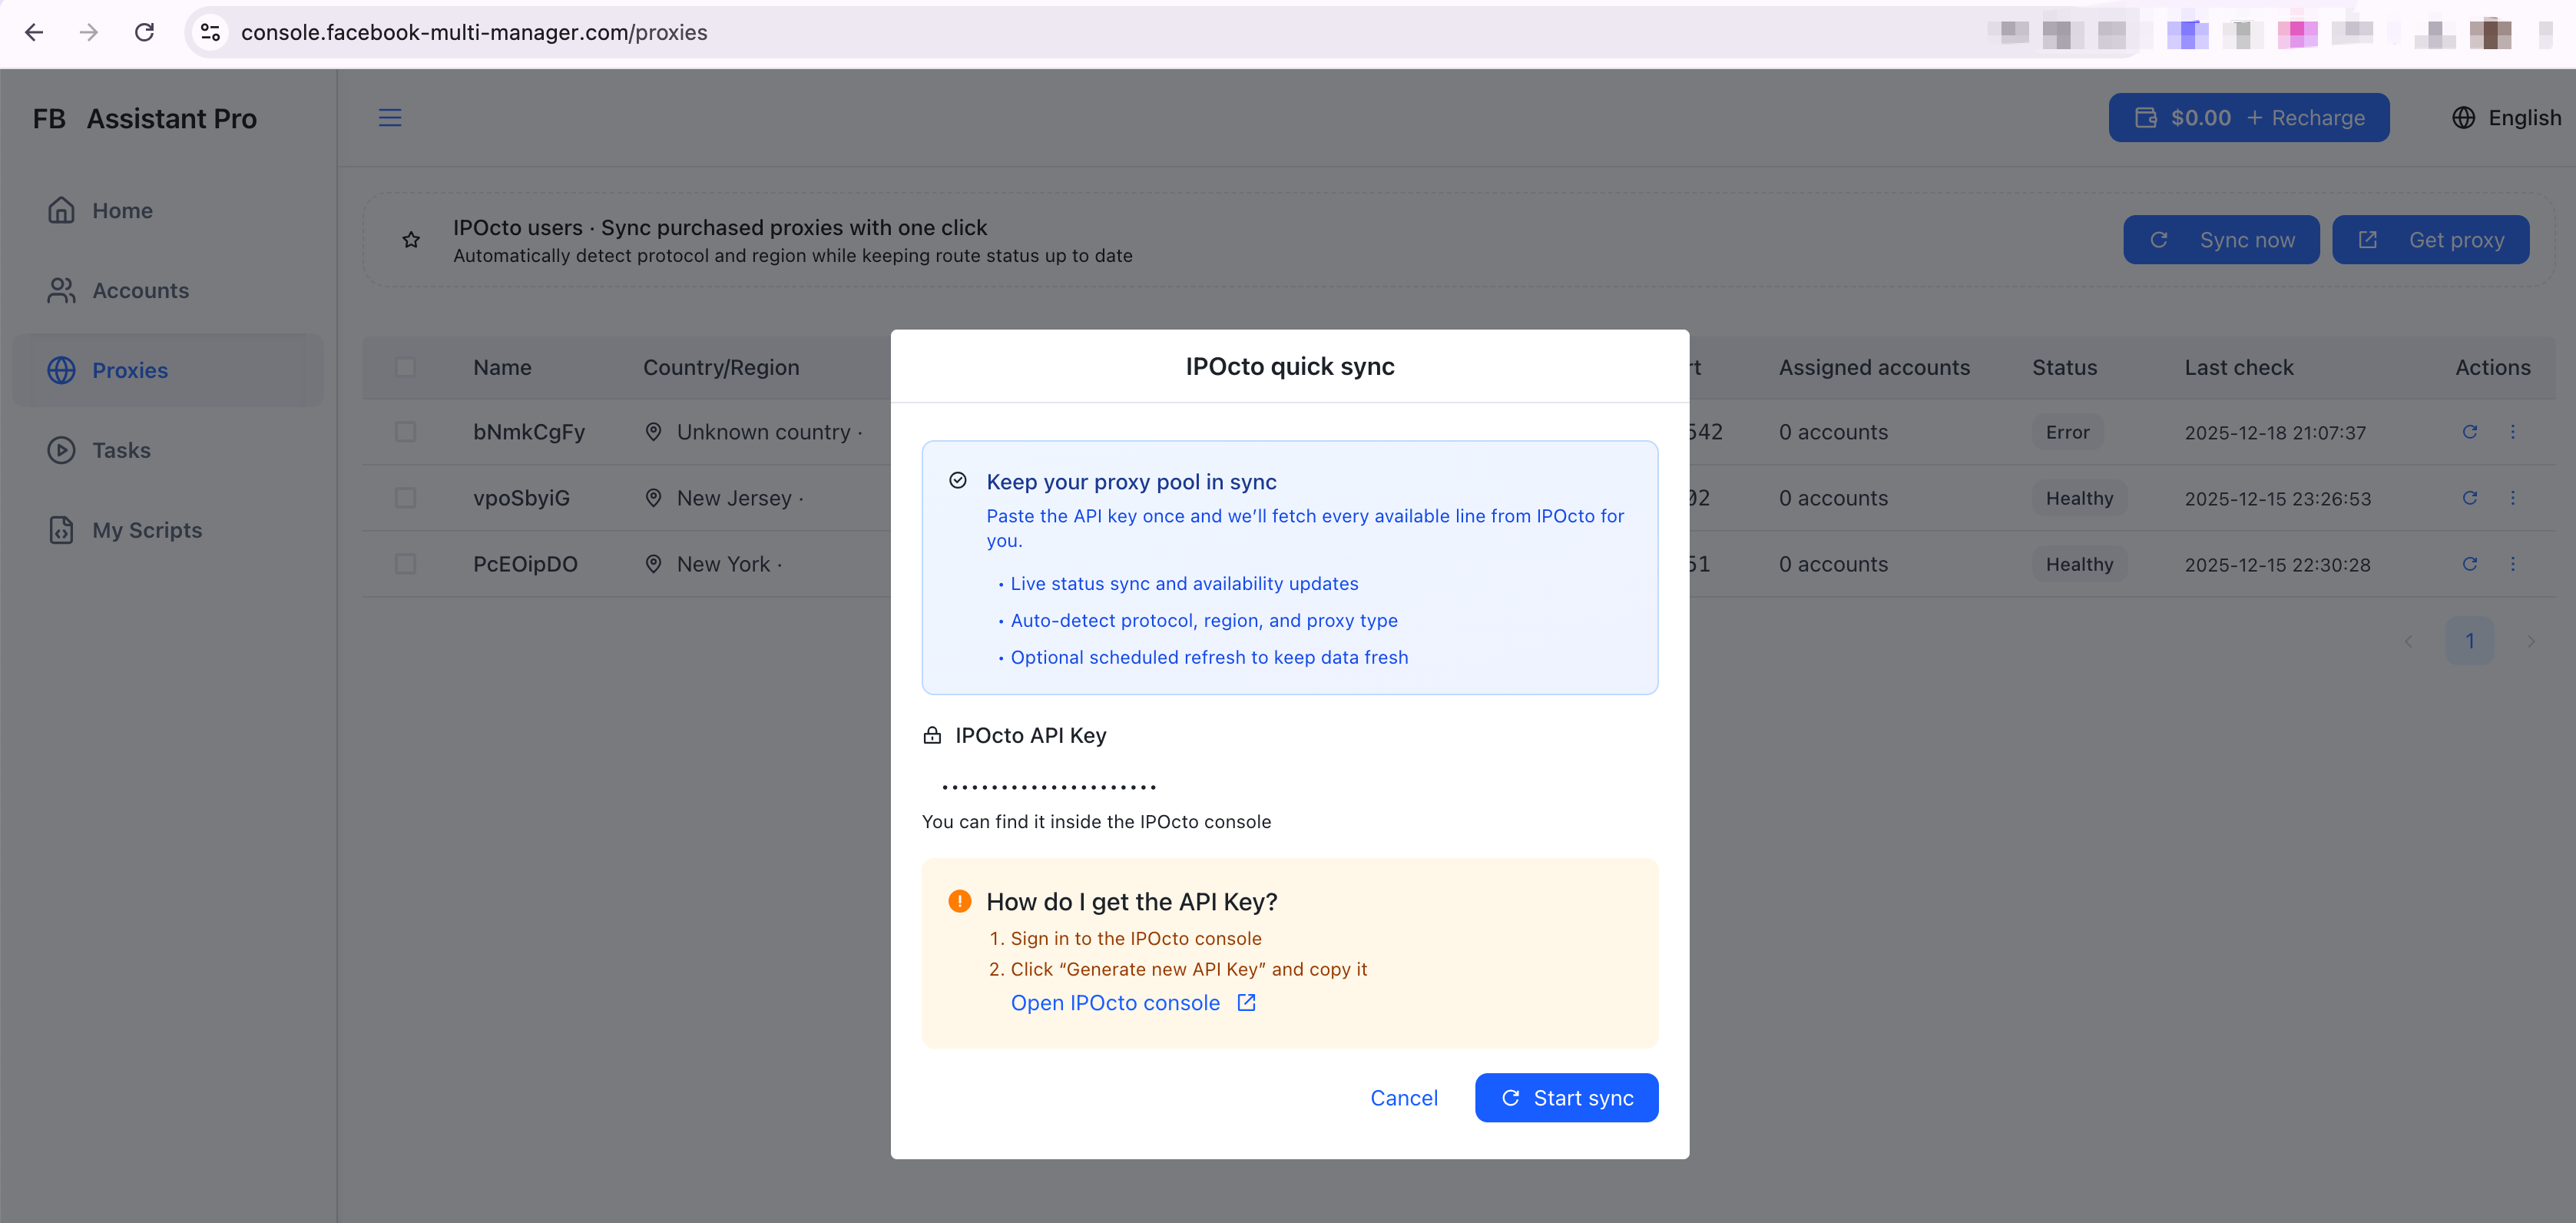Open the English language dropdown

2523,118
